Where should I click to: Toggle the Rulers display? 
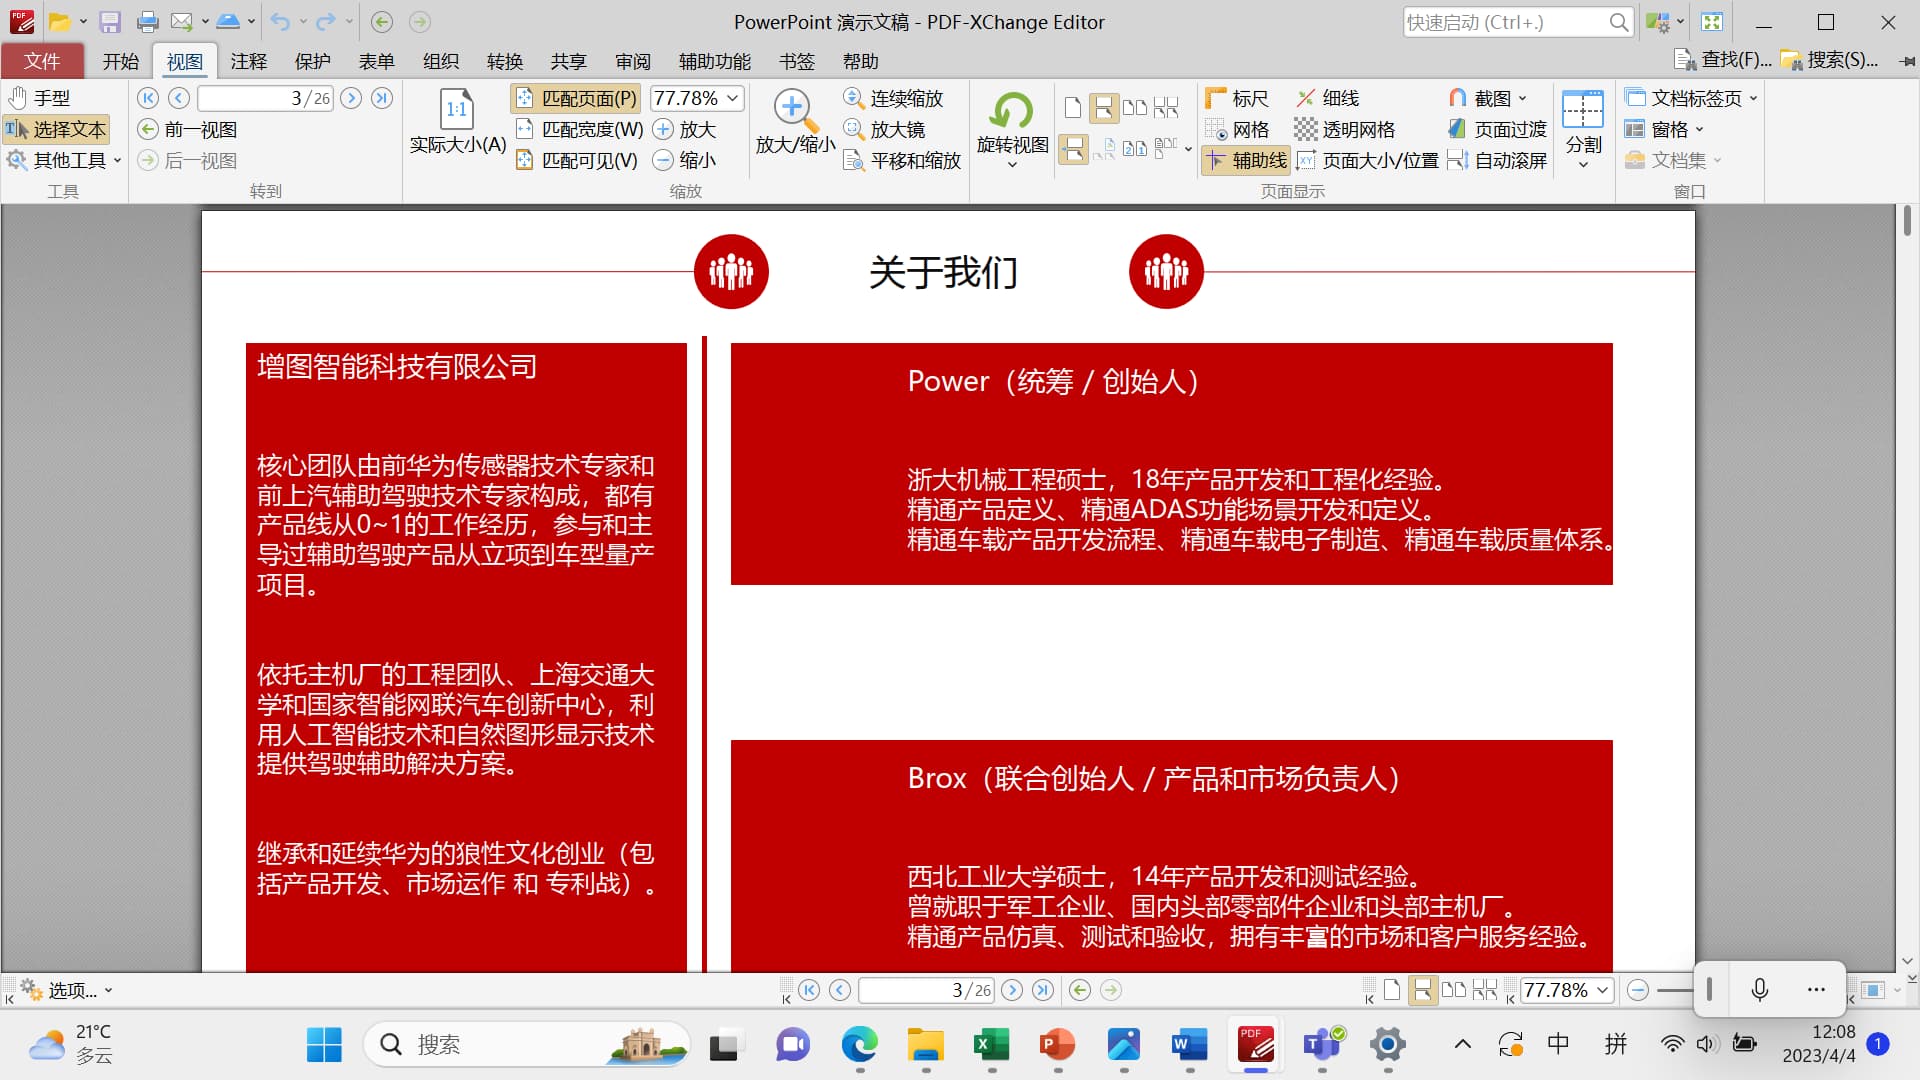pos(1238,98)
